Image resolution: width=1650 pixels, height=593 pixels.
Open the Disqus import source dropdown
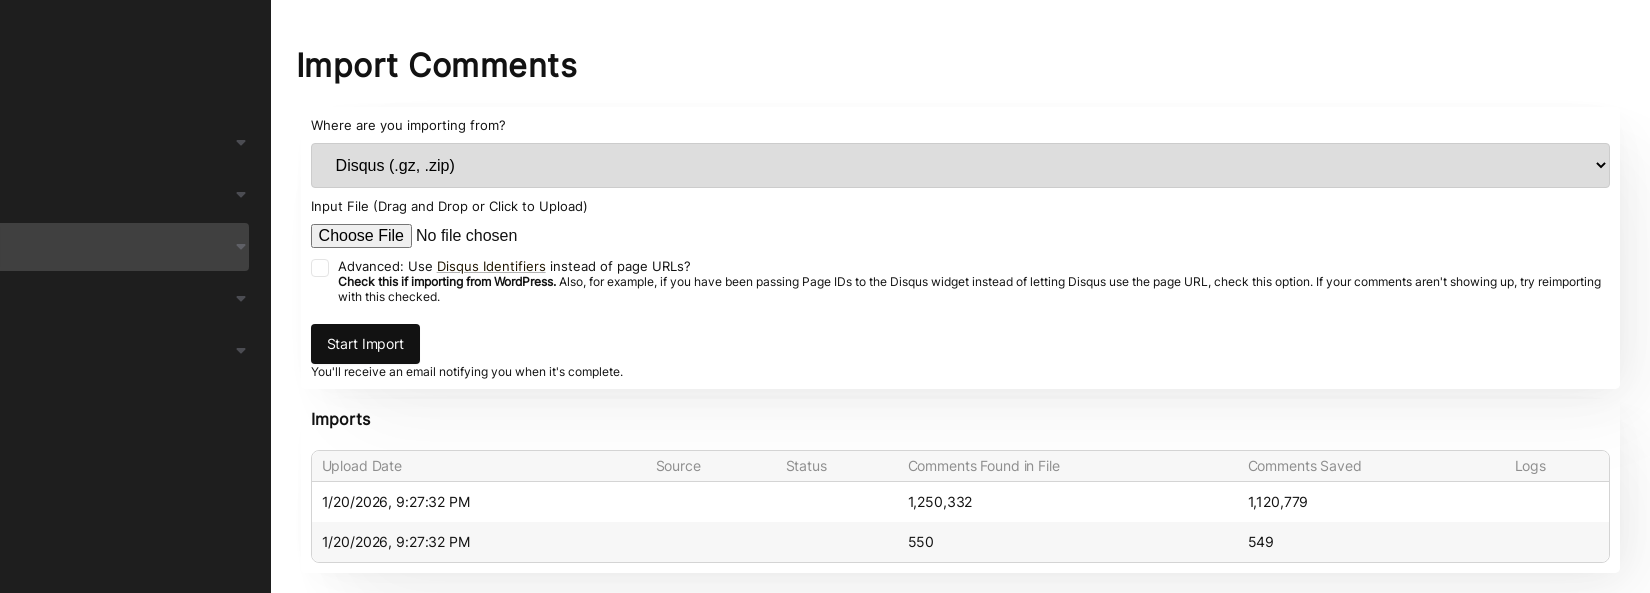959,165
